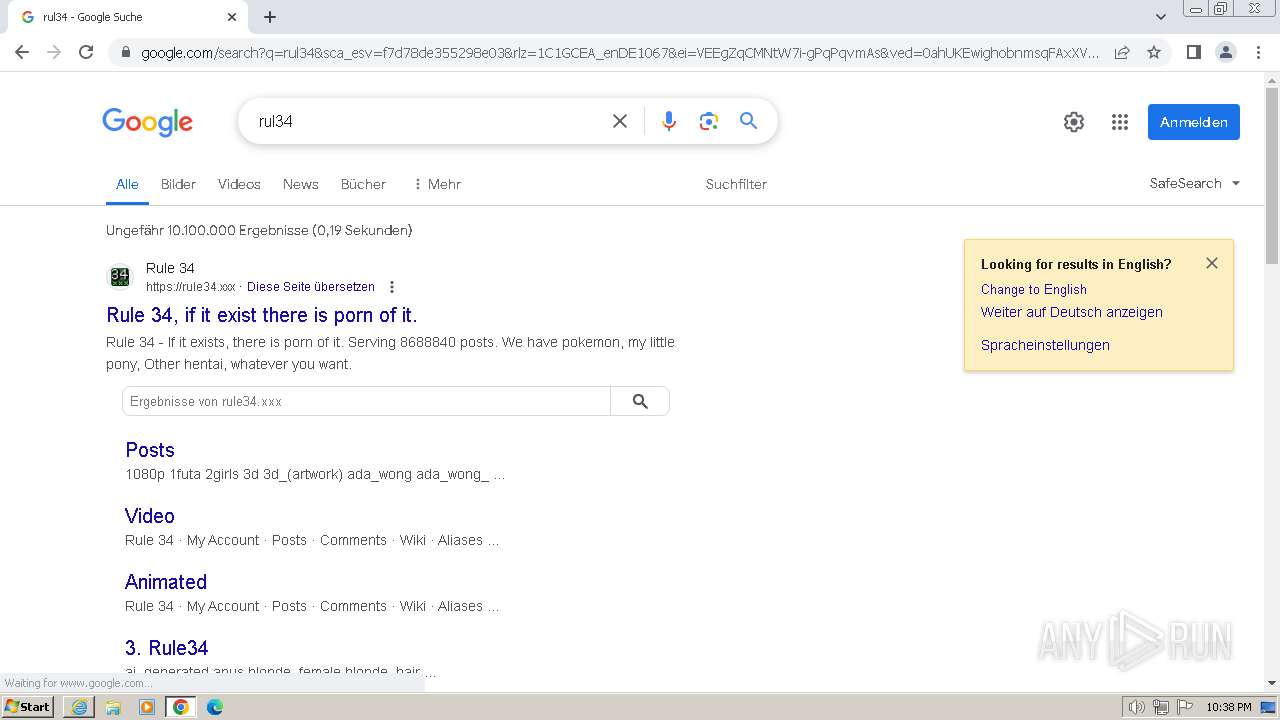Image resolution: width=1280 pixels, height=720 pixels.
Task: Close the rul34 Google Suche tab
Action: pyautogui.click(x=232, y=17)
